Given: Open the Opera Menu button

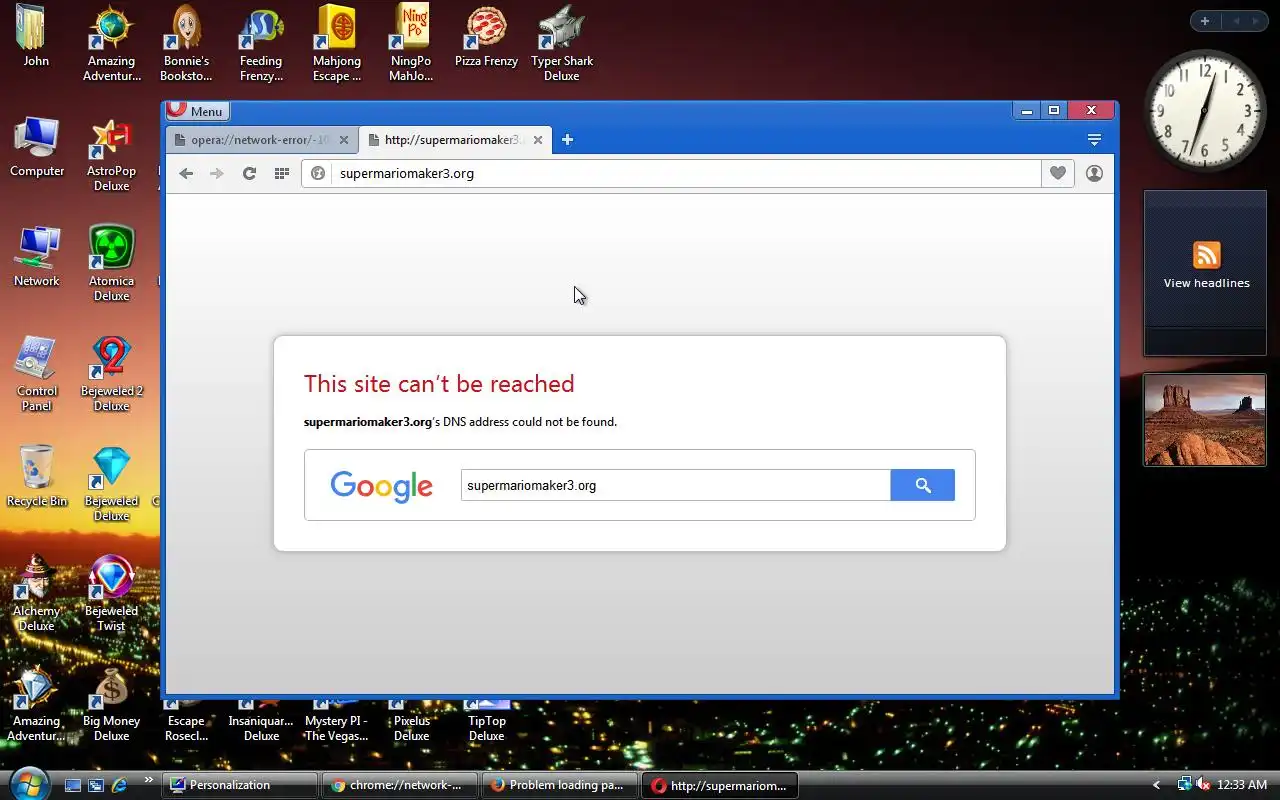Looking at the screenshot, I should pyautogui.click(x=198, y=111).
